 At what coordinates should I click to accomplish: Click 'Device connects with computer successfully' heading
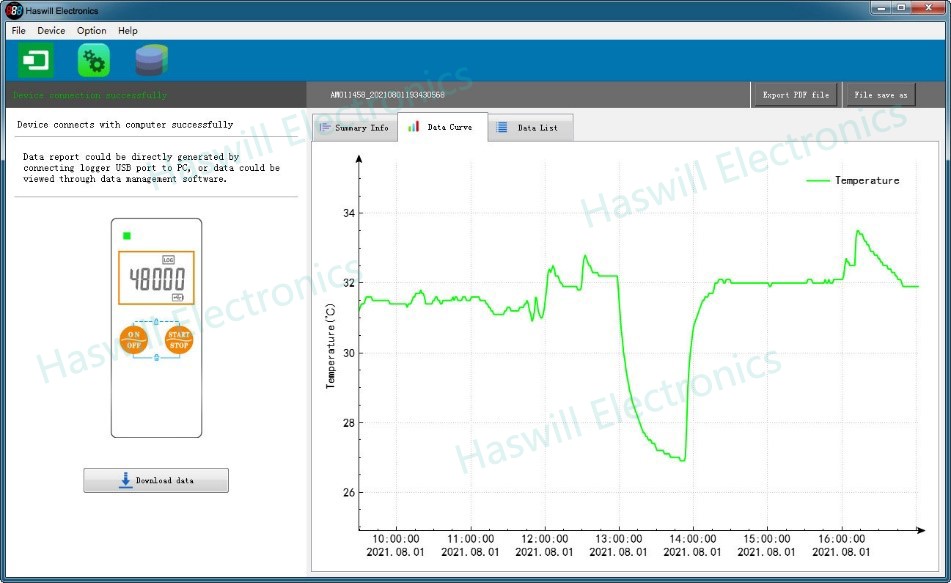point(125,124)
